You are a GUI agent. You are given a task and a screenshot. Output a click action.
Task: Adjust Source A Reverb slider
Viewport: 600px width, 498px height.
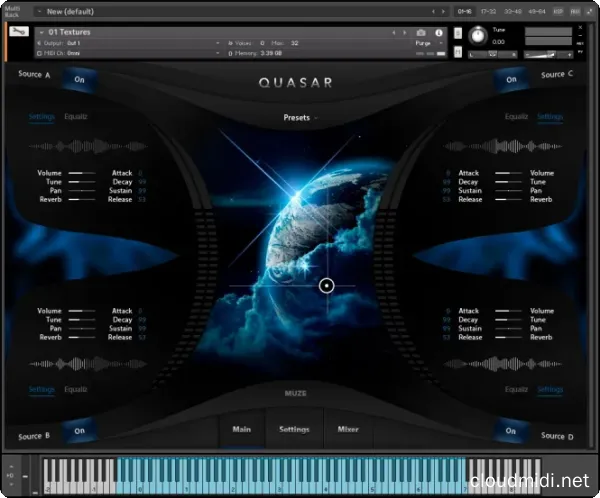coord(82,199)
